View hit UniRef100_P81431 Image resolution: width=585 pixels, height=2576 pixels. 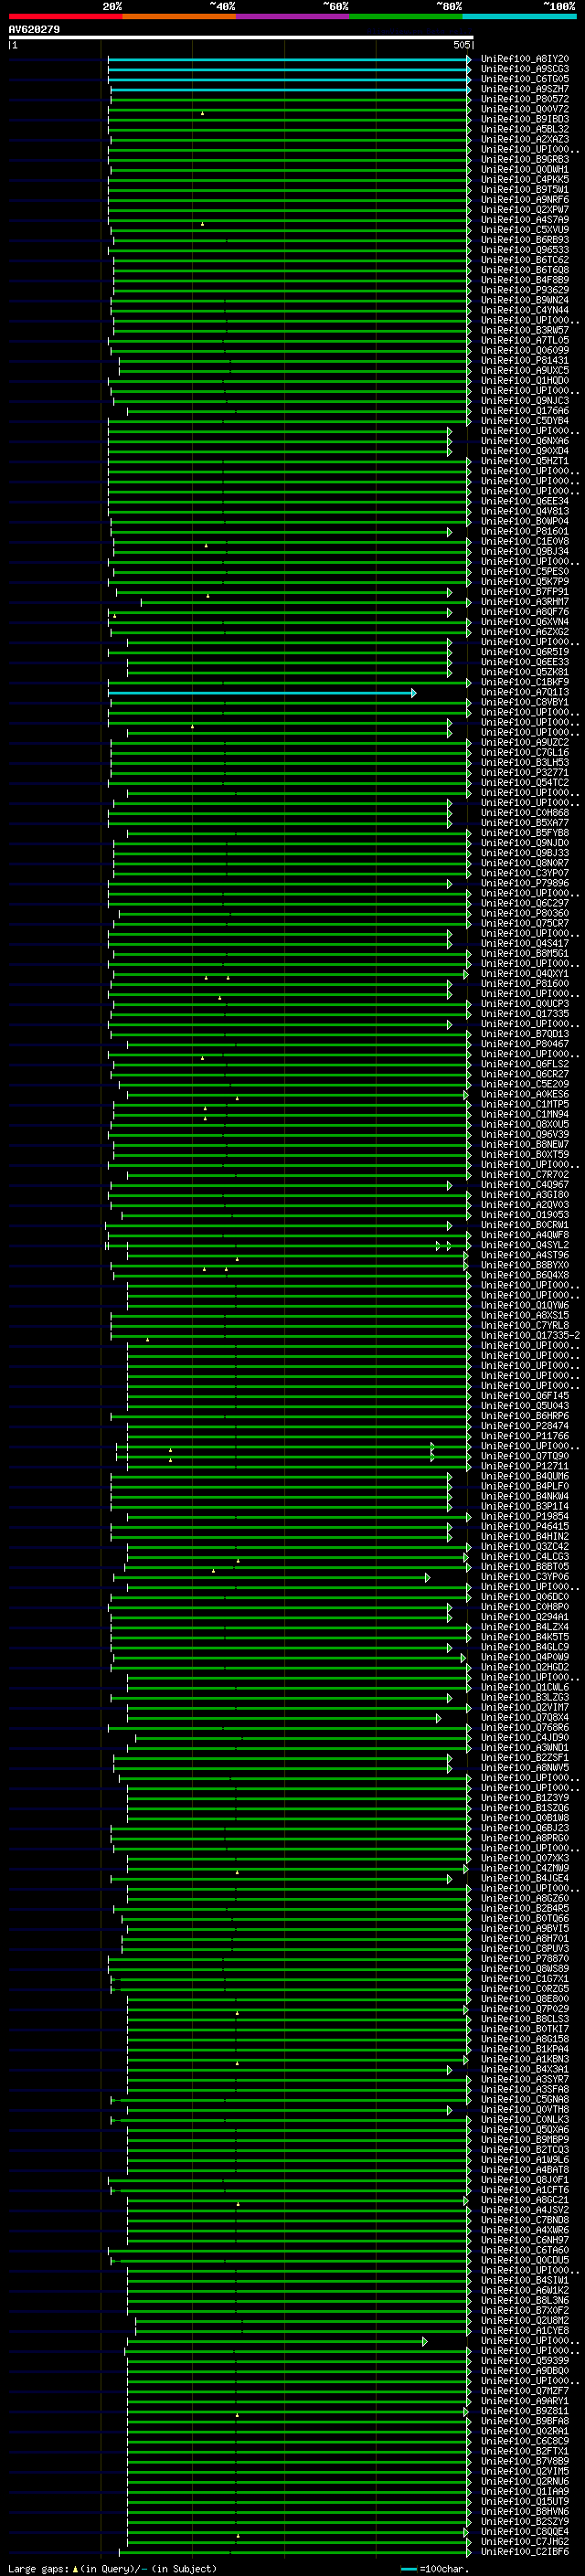click(x=524, y=360)
